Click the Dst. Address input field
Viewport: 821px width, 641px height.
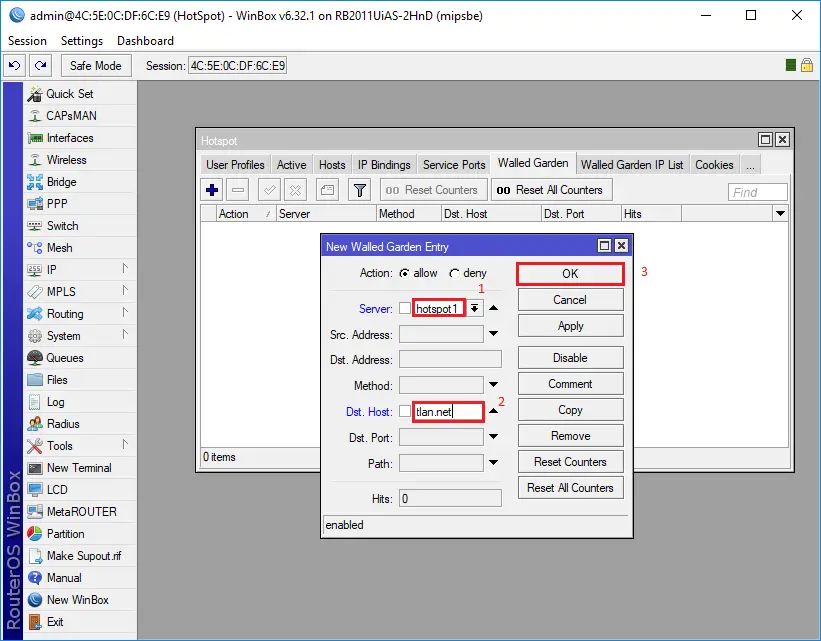tap(450, 359)
